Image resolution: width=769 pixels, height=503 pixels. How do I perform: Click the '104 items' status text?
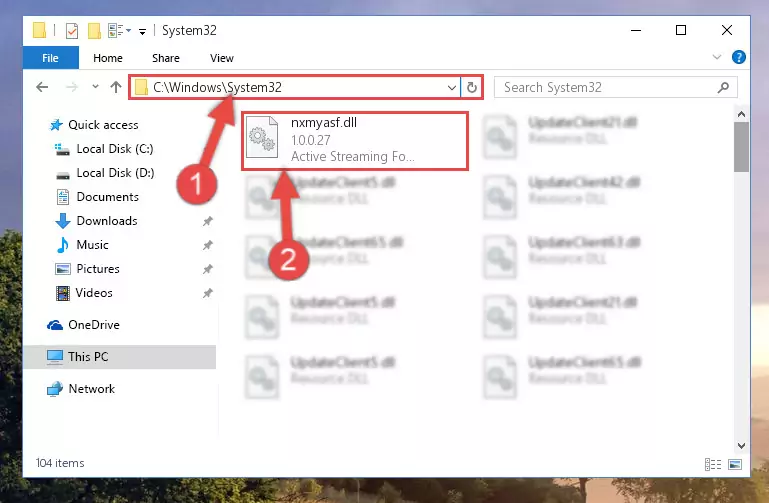pos(60,463)
